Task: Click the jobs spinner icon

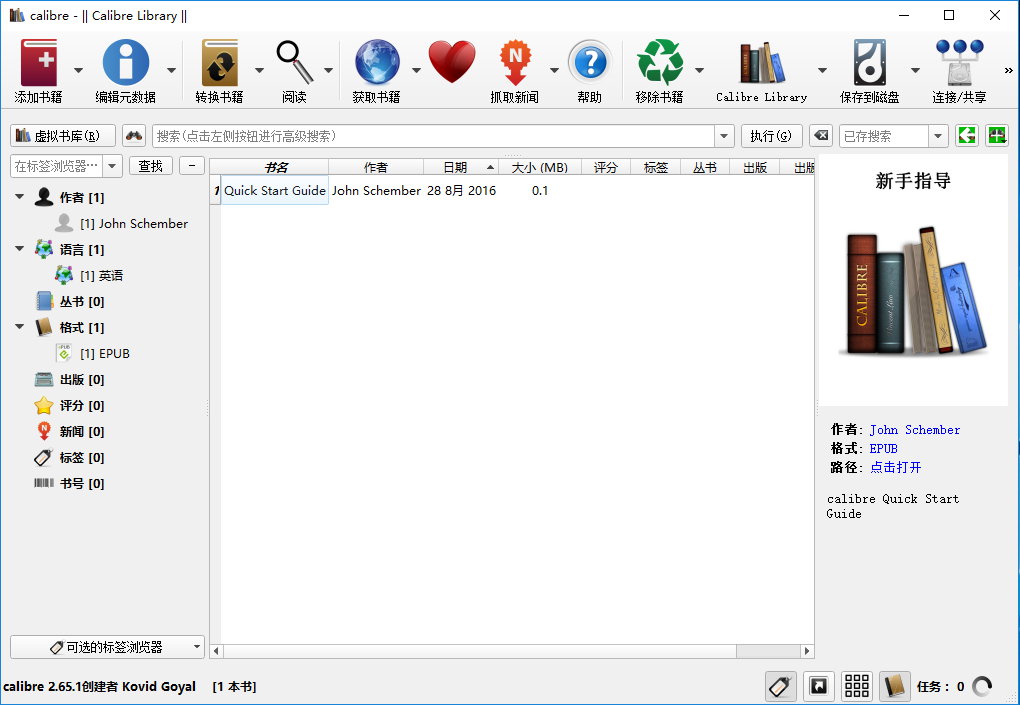Action: (982, 686)
